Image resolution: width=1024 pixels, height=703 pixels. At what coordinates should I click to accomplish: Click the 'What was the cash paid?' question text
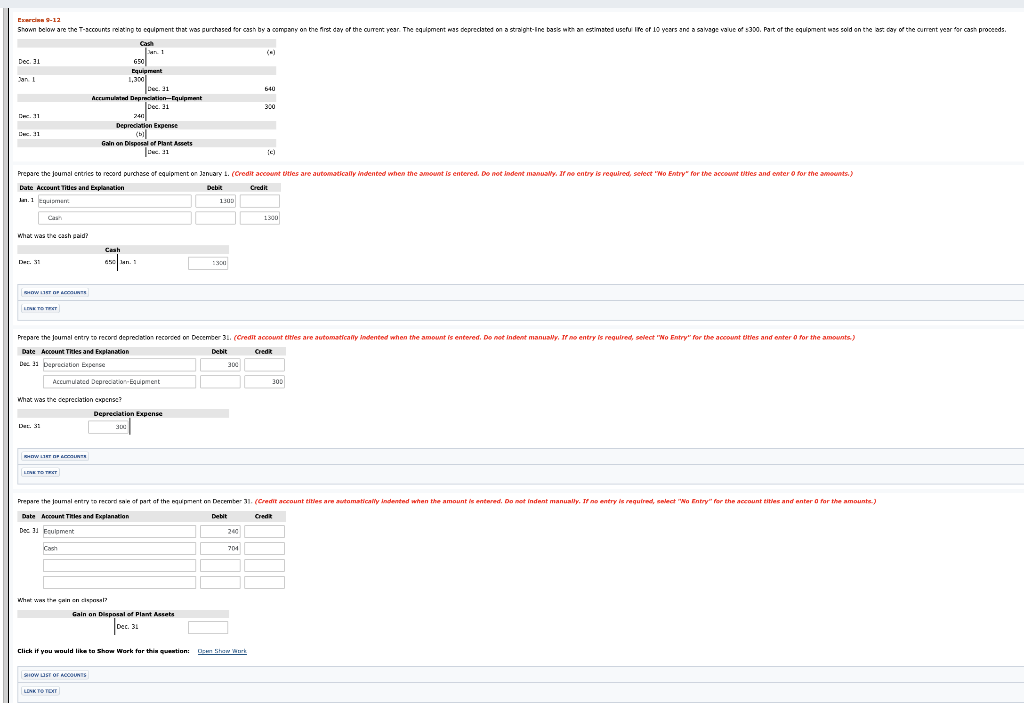[x=53, y=236]
